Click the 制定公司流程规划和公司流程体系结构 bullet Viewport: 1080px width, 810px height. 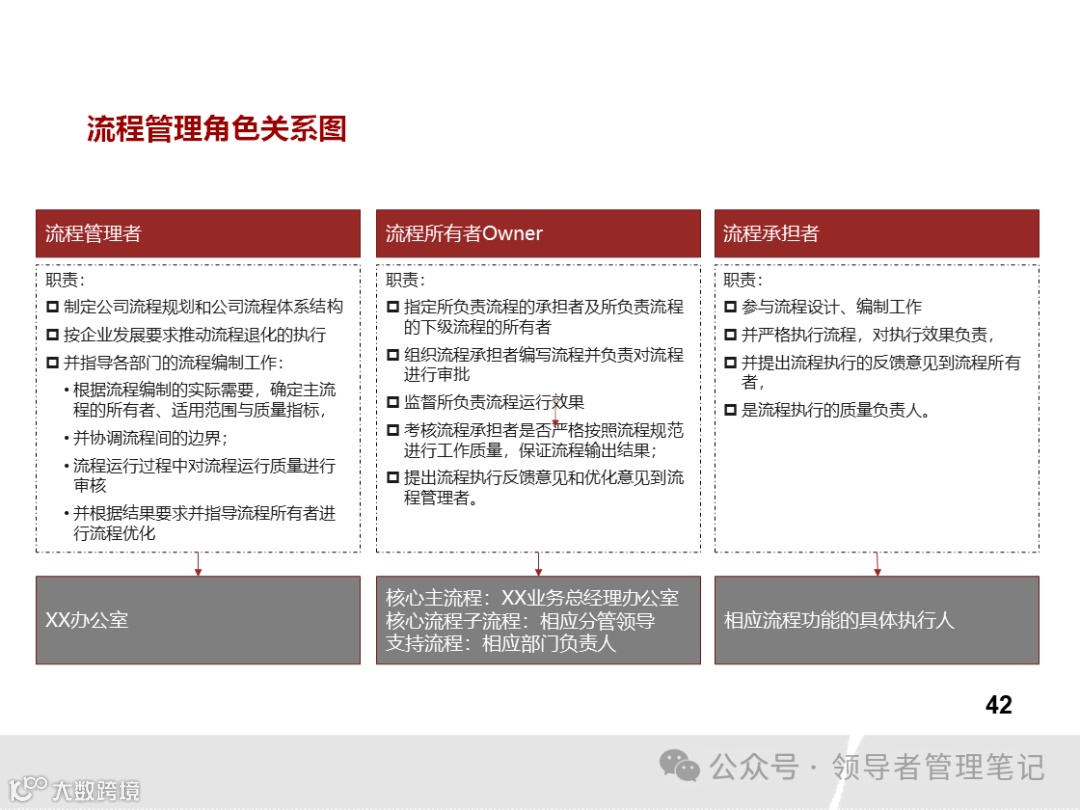(195, 307)
